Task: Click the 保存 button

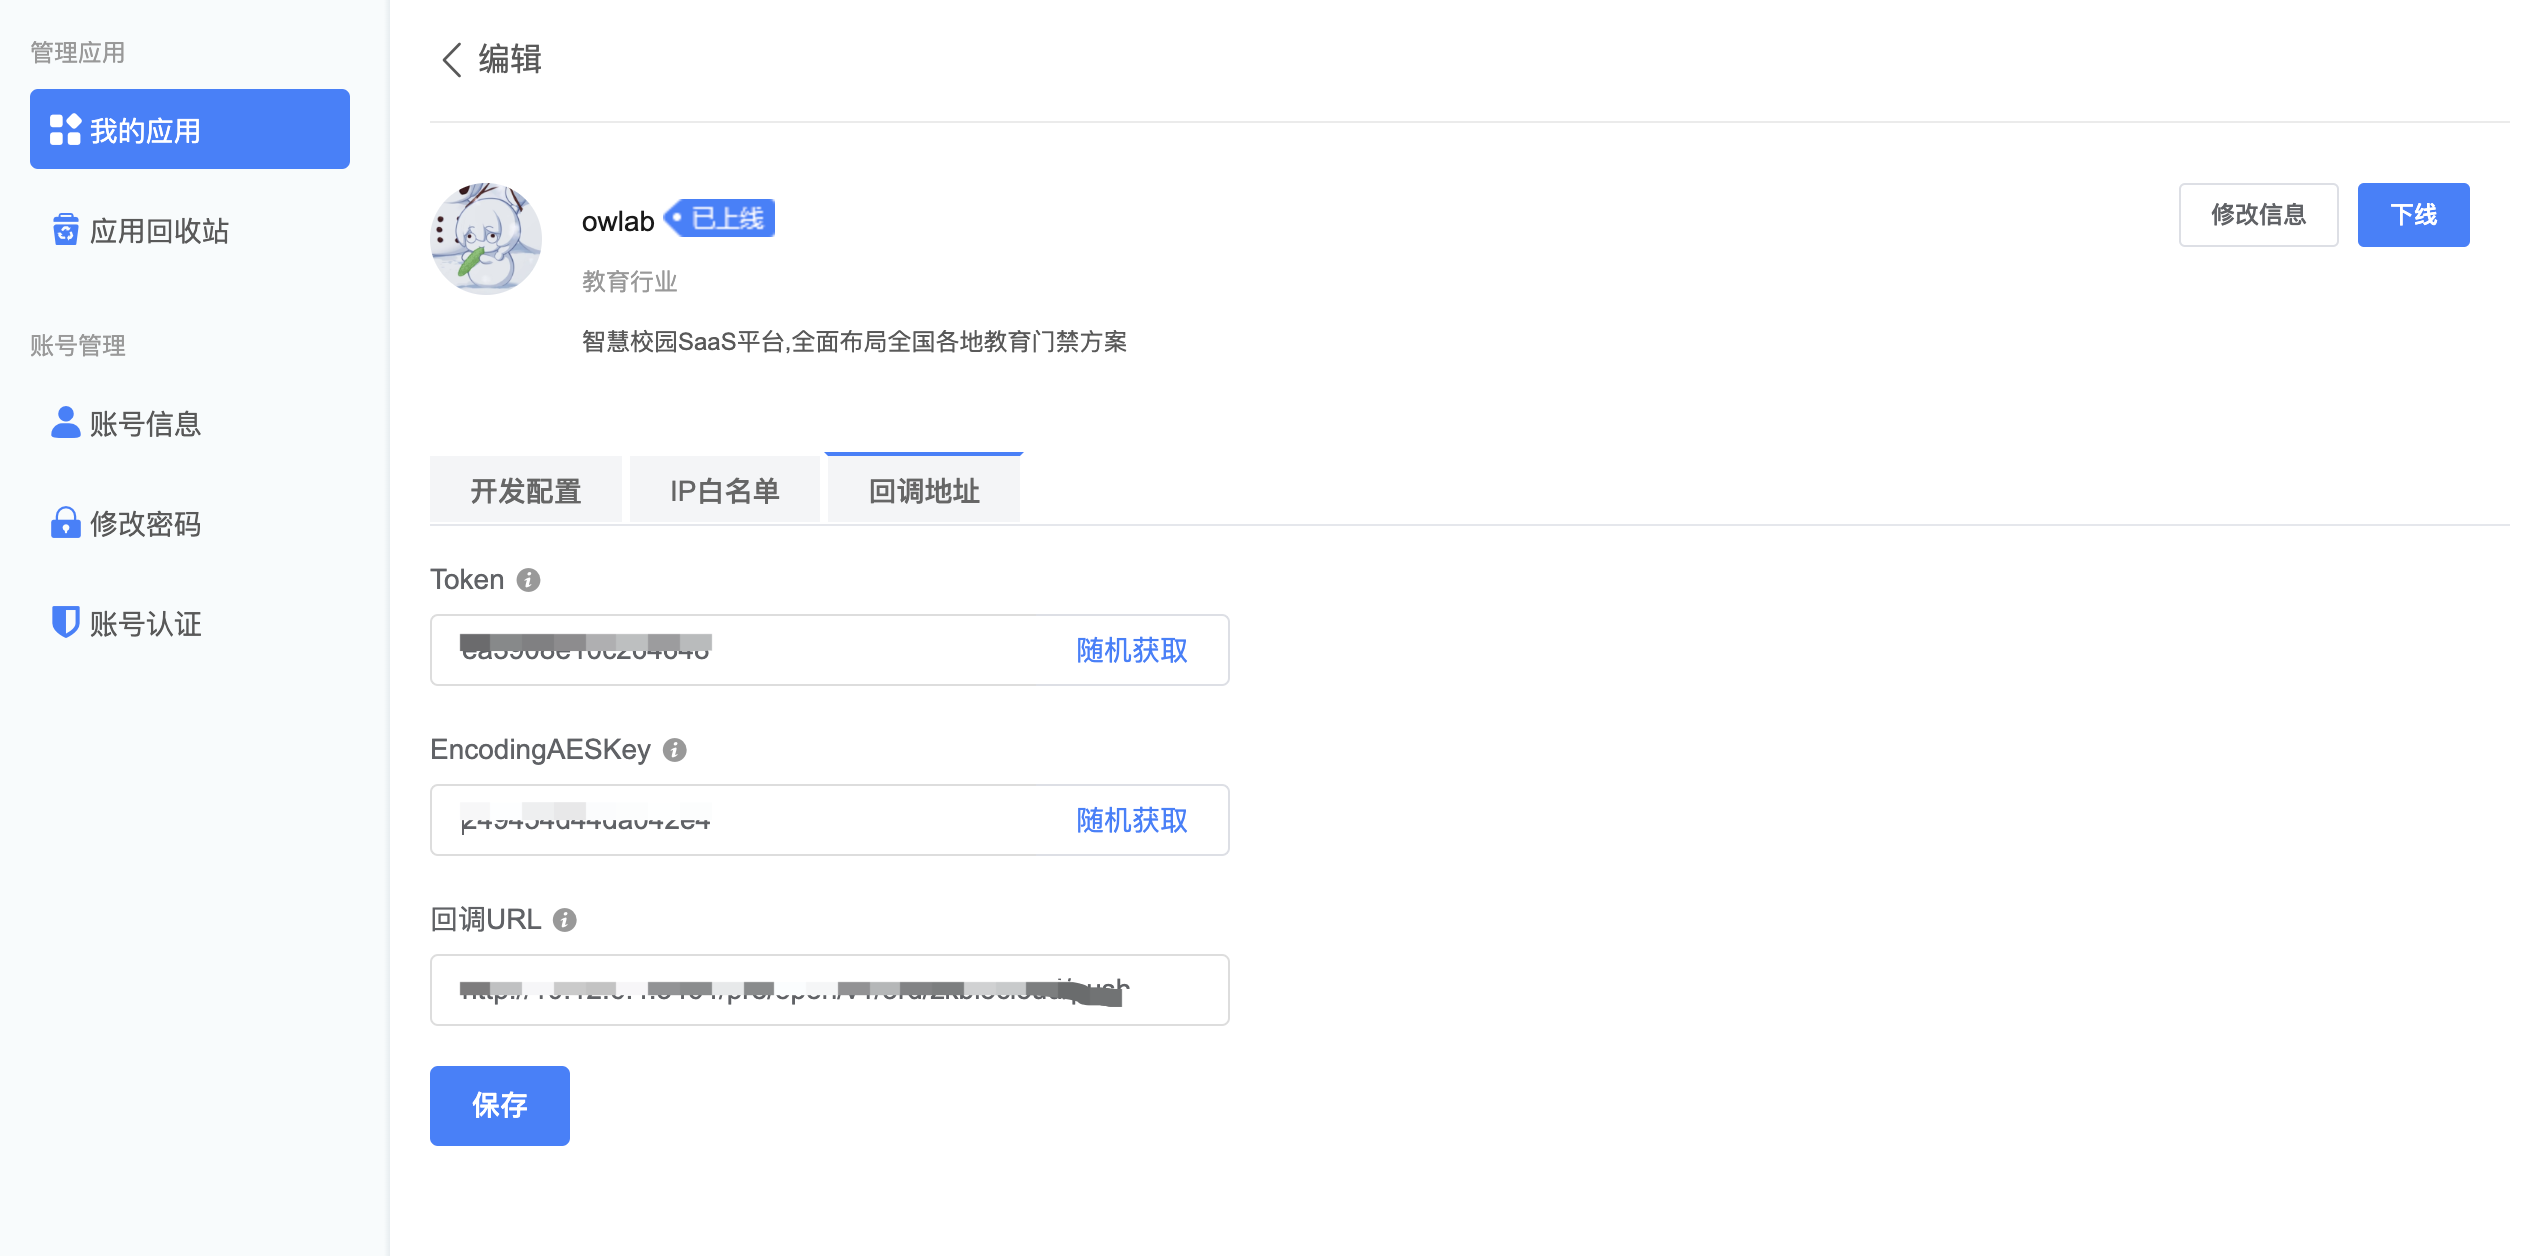Action: 499,1105
